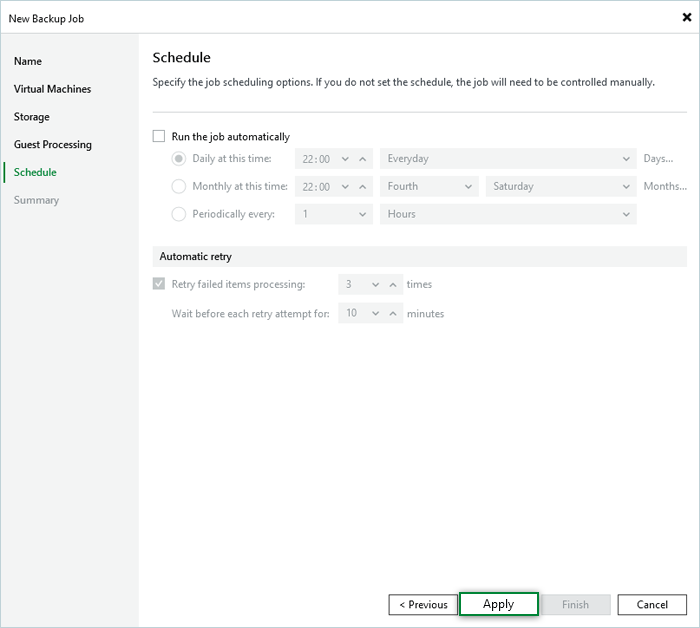Open the Hours unit dropdown
This screenshot has width=700, height=628.
click(508, 214)
